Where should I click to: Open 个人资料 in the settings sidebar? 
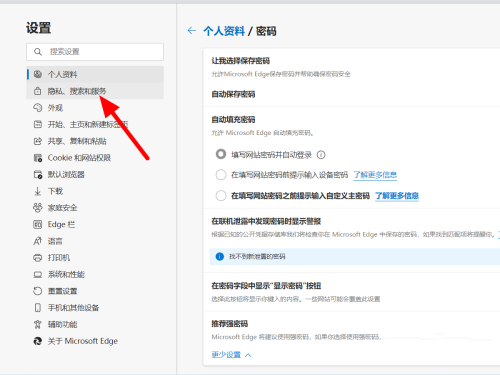(x=95, y=74)
